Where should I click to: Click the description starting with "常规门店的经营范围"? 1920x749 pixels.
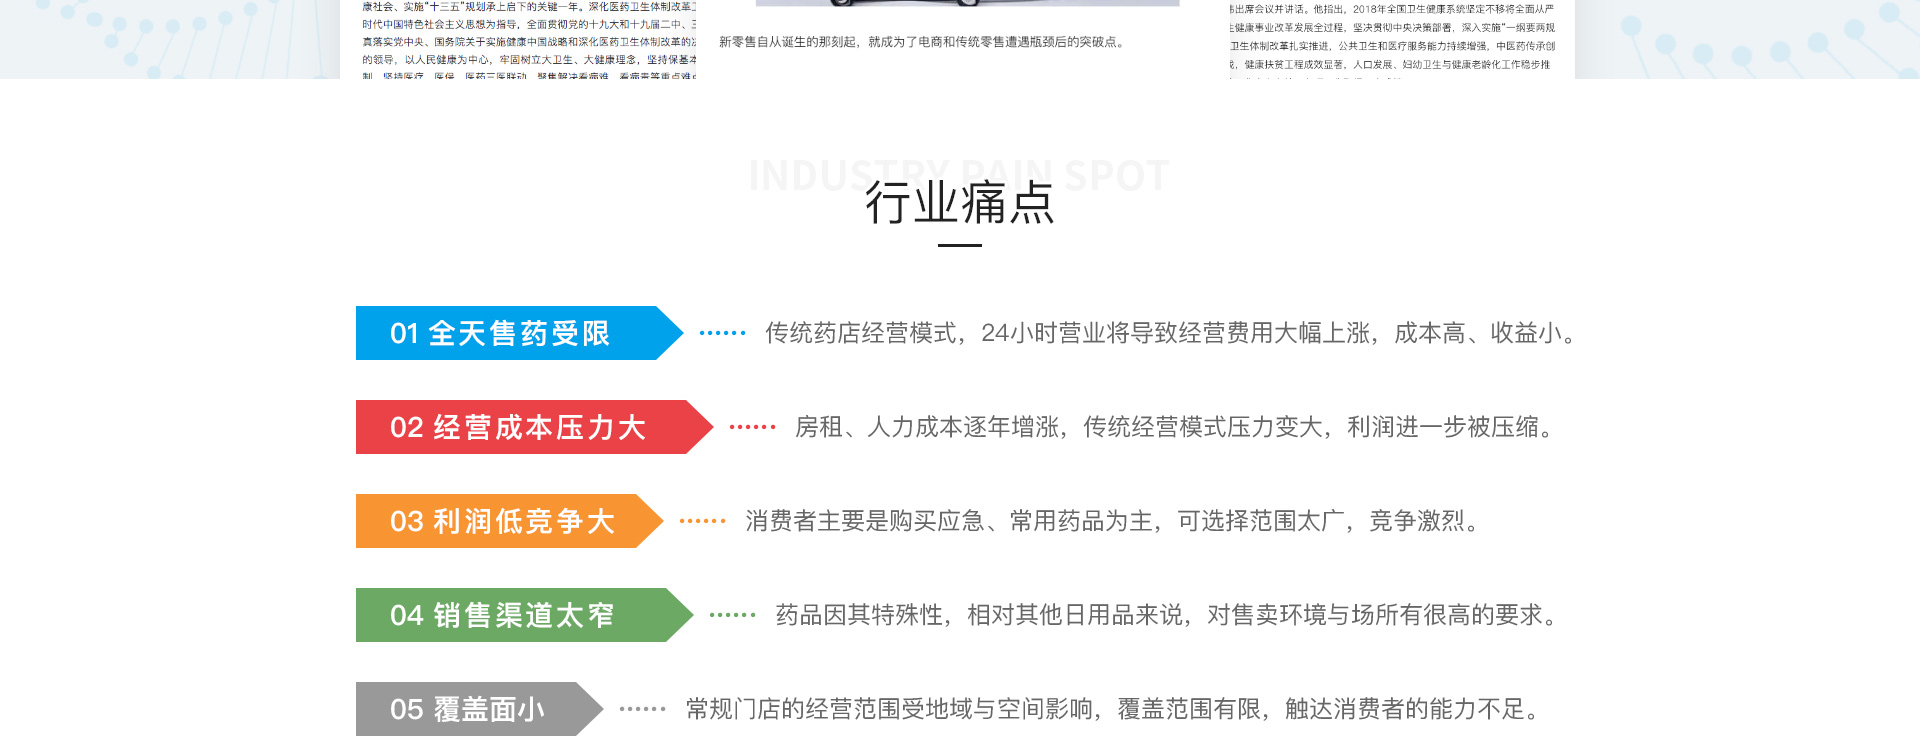[x=1114, y=709]
